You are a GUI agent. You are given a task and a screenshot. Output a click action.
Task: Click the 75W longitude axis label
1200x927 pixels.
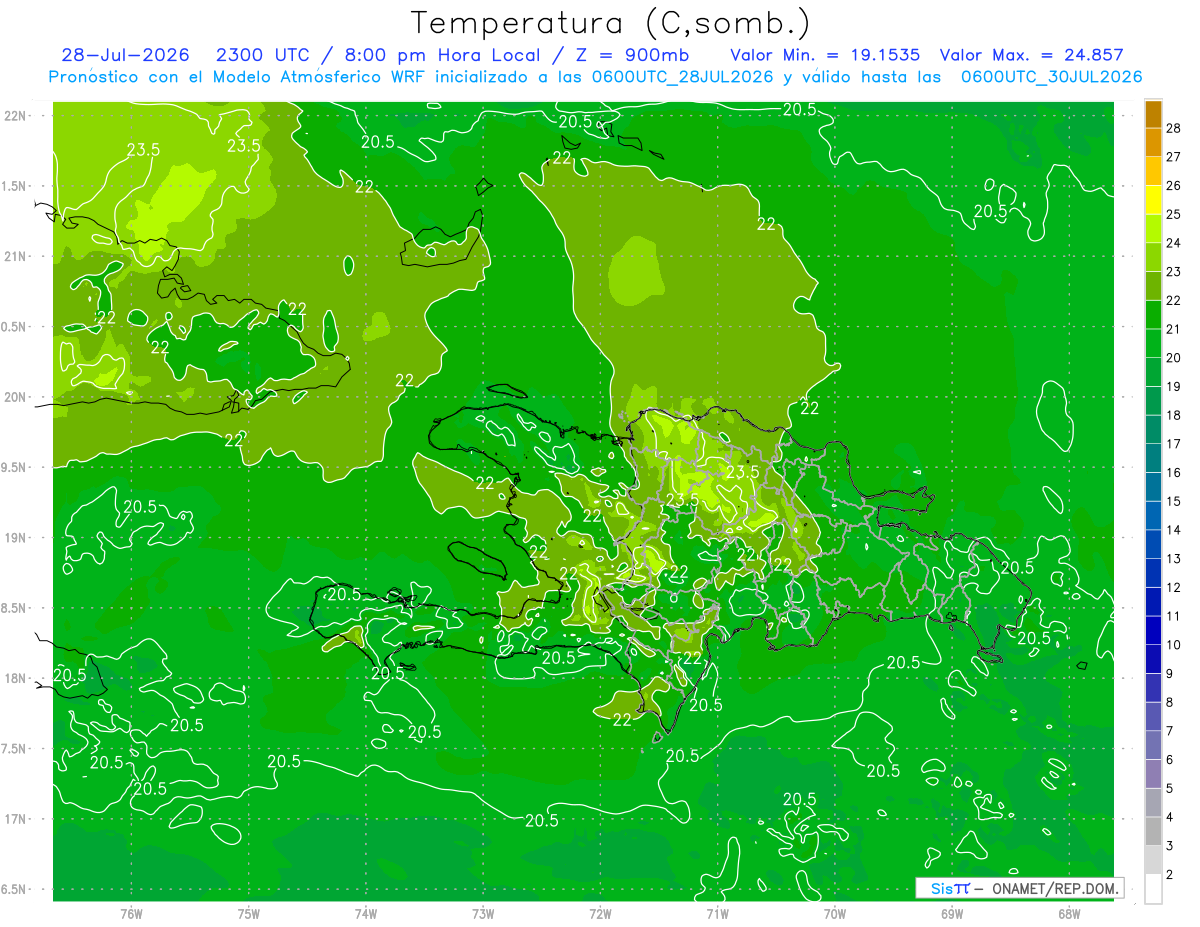[x=249, y=913]
